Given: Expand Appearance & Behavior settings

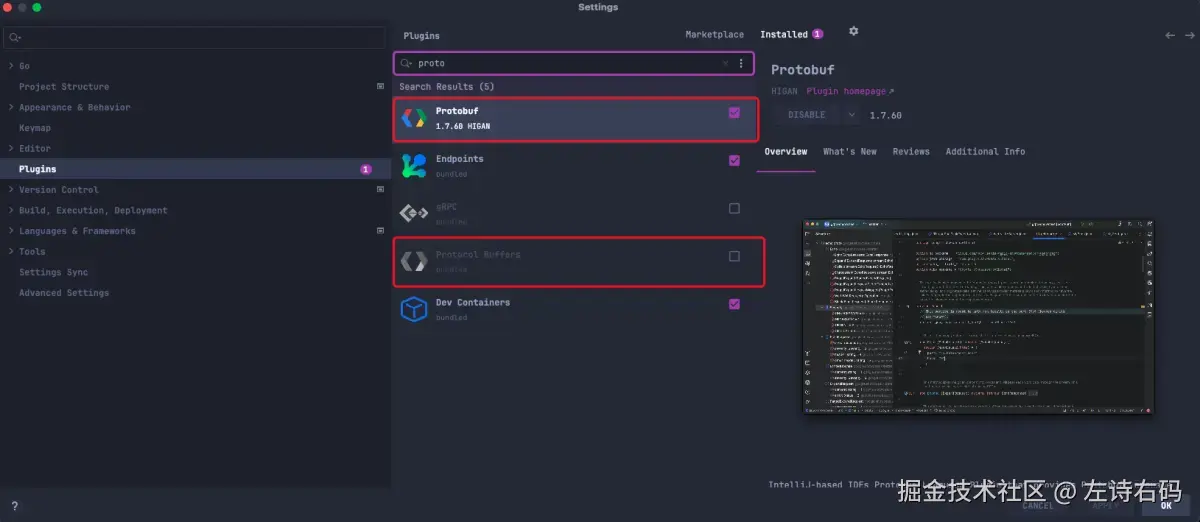Looking at the screenshot, I should click(x=11, y=107).
